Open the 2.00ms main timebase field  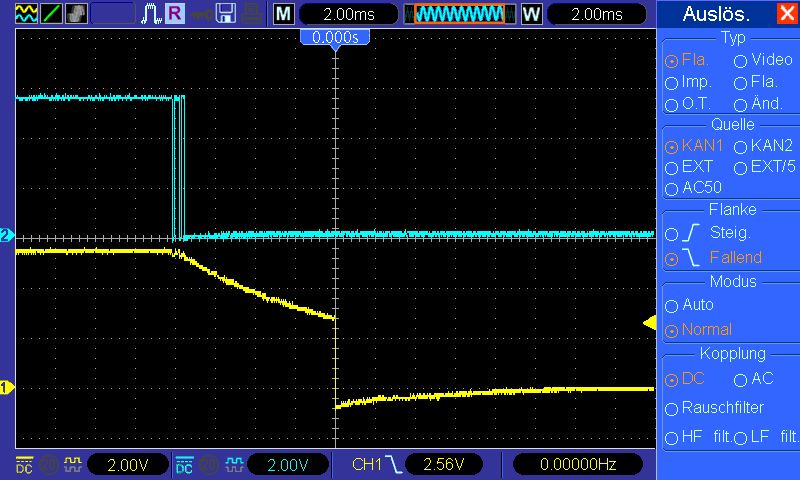[x=348, y=14]
